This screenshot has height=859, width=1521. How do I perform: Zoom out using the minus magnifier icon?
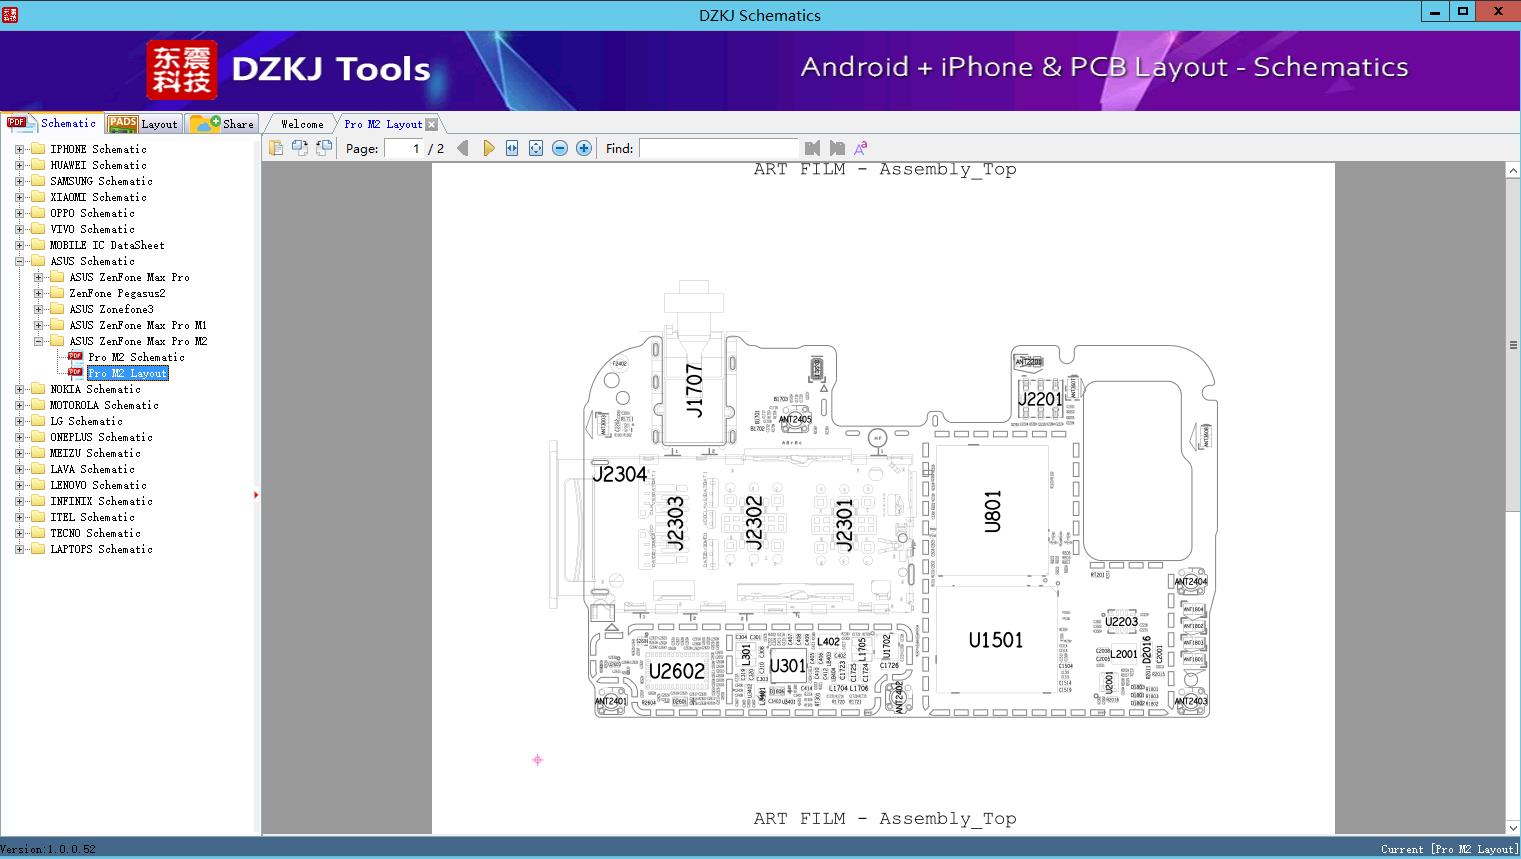click(x=560, y=148)
